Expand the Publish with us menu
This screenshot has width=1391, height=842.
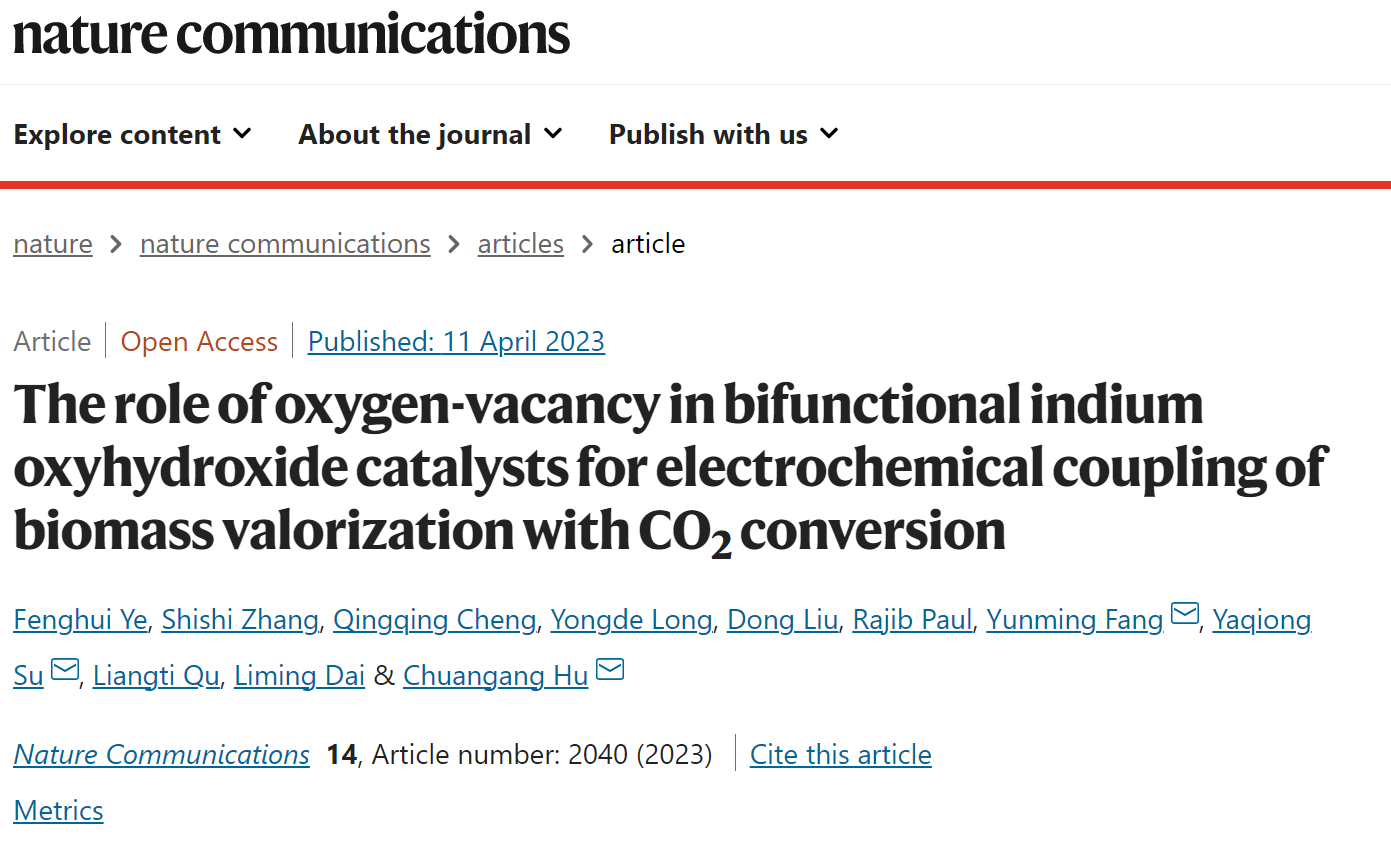724,134
